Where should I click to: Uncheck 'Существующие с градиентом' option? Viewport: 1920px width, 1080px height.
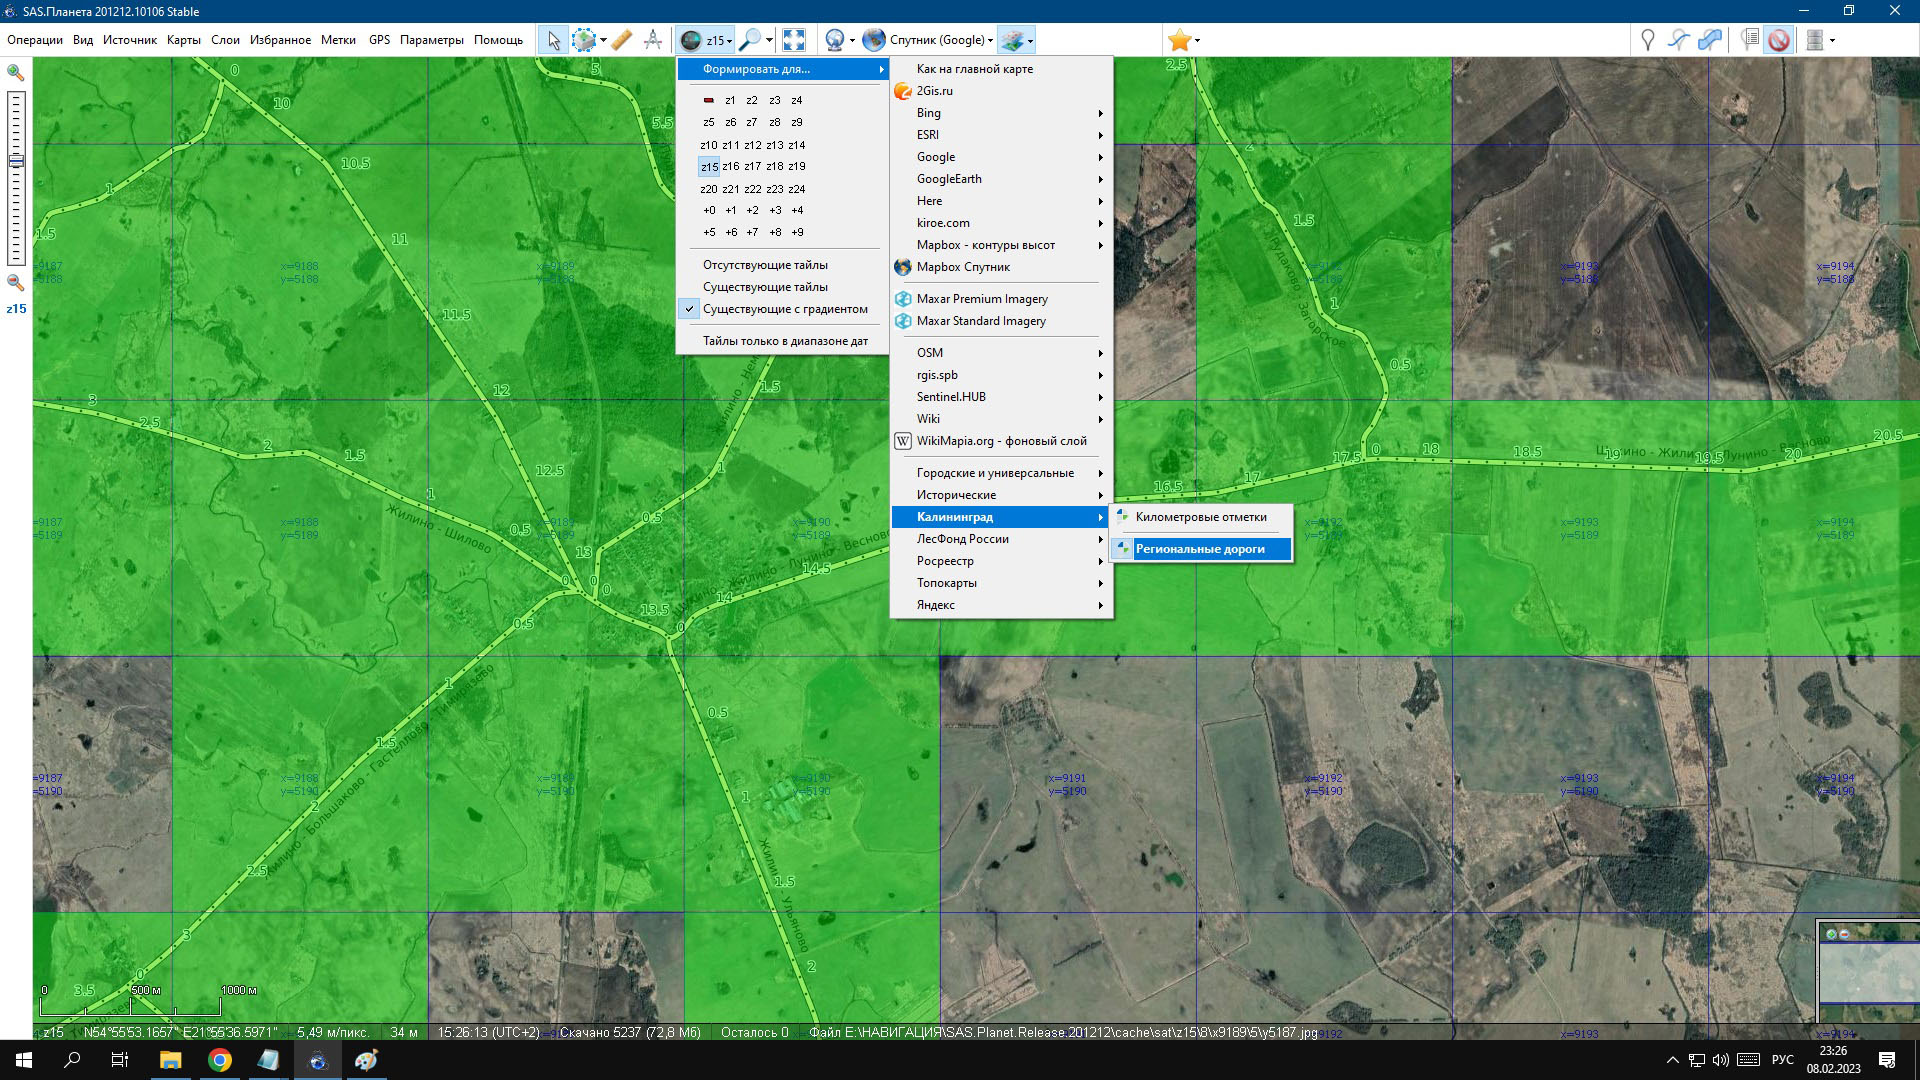pyautogui.click(x=784, y=309)
